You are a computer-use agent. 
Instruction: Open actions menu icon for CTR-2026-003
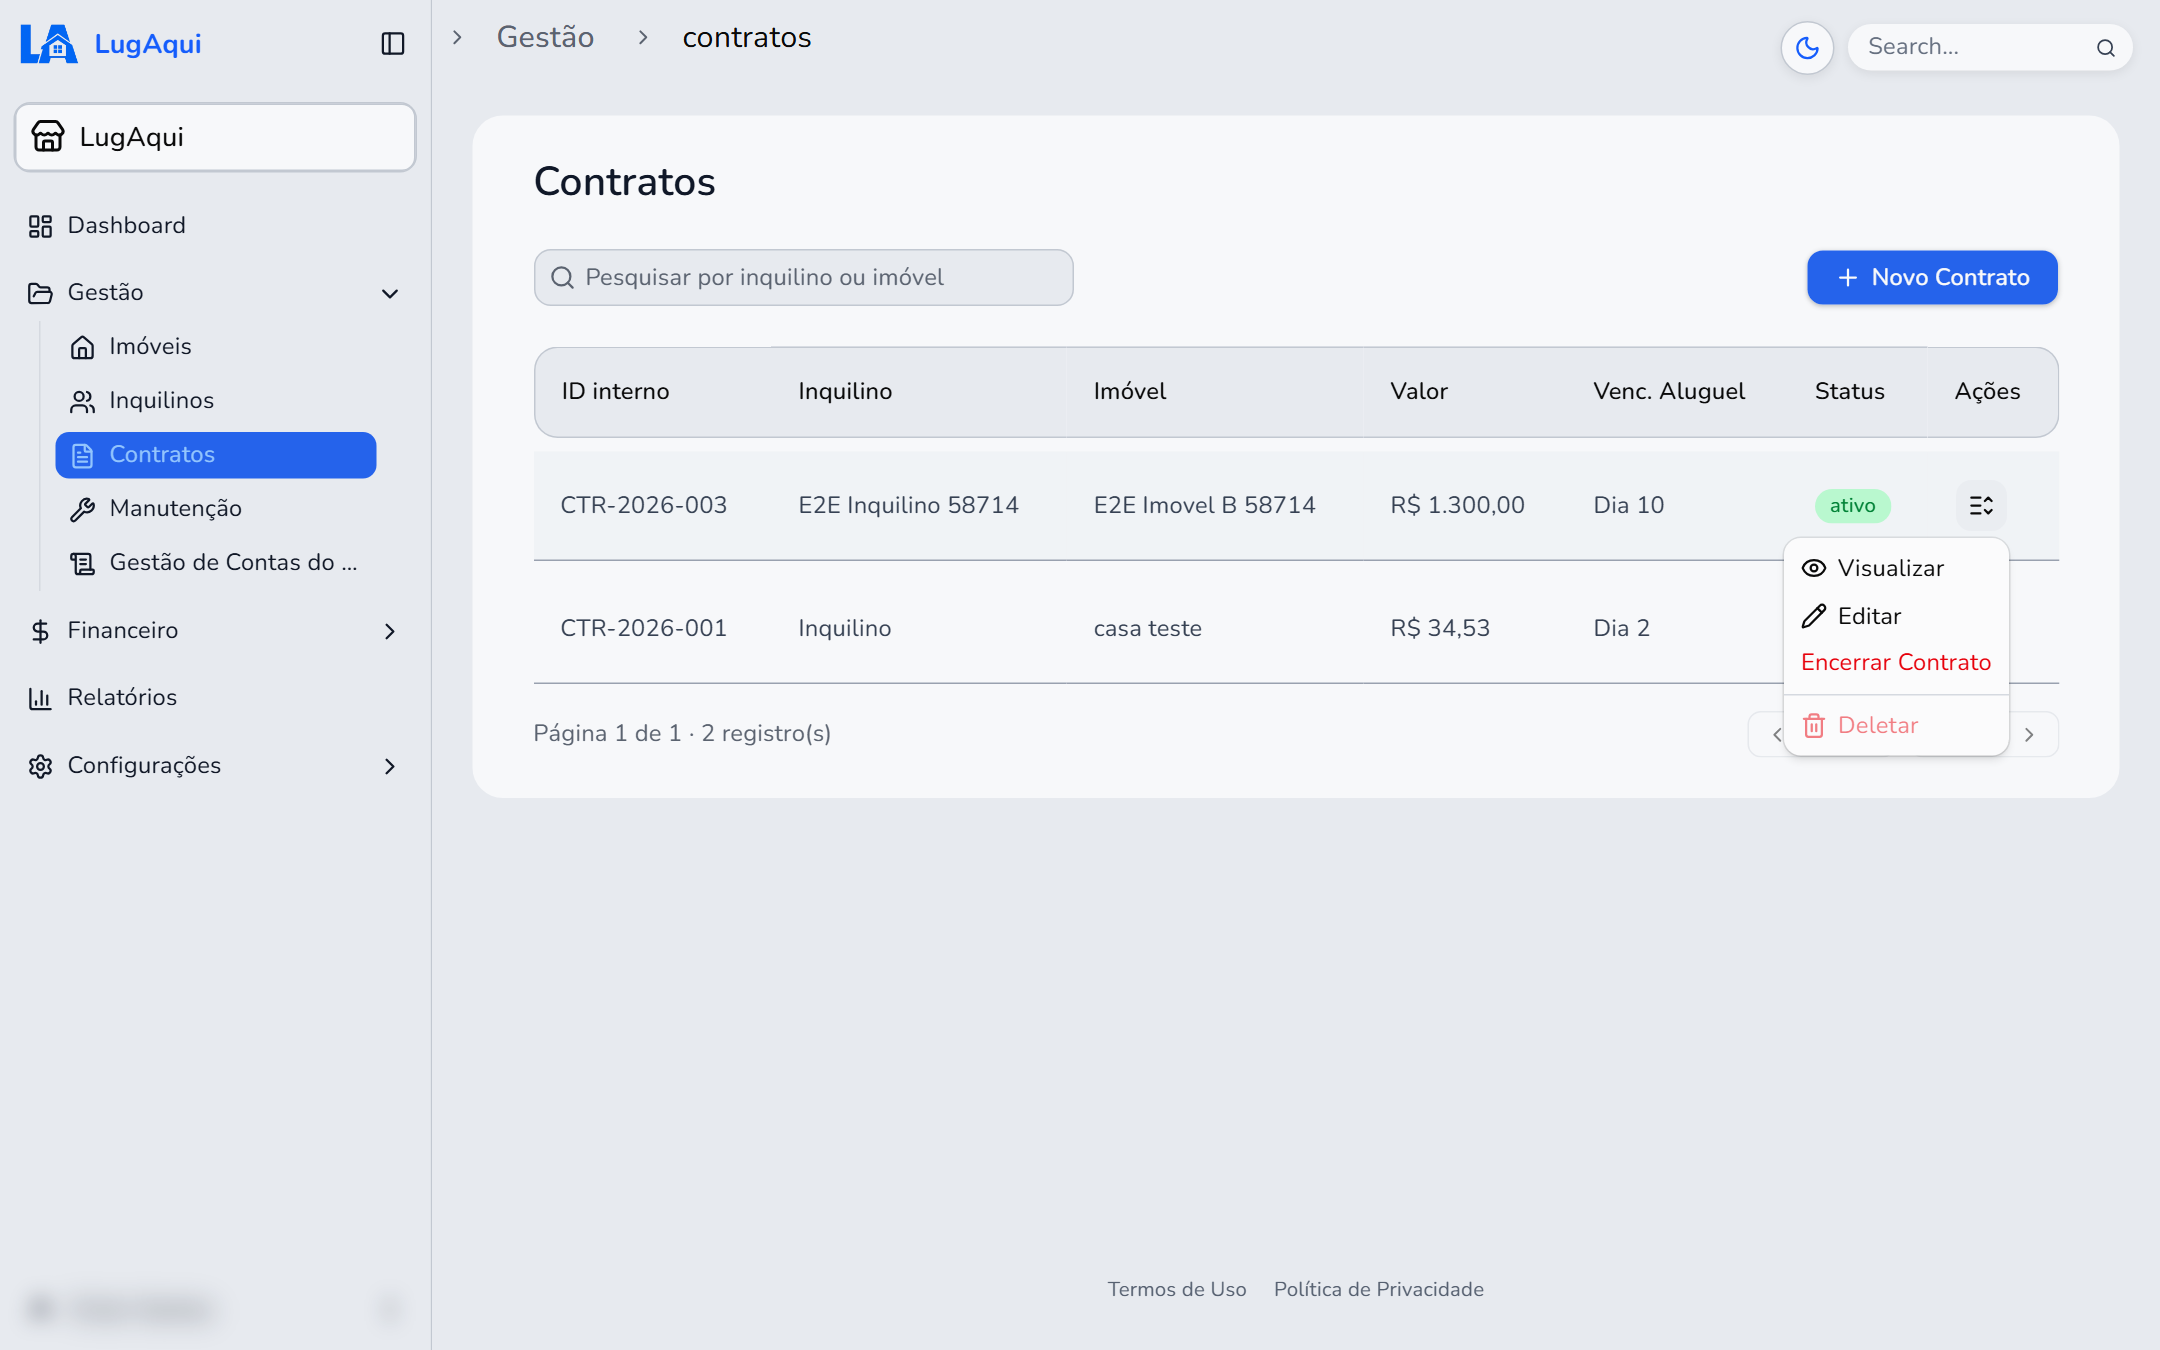click(x=1980, y=506)
